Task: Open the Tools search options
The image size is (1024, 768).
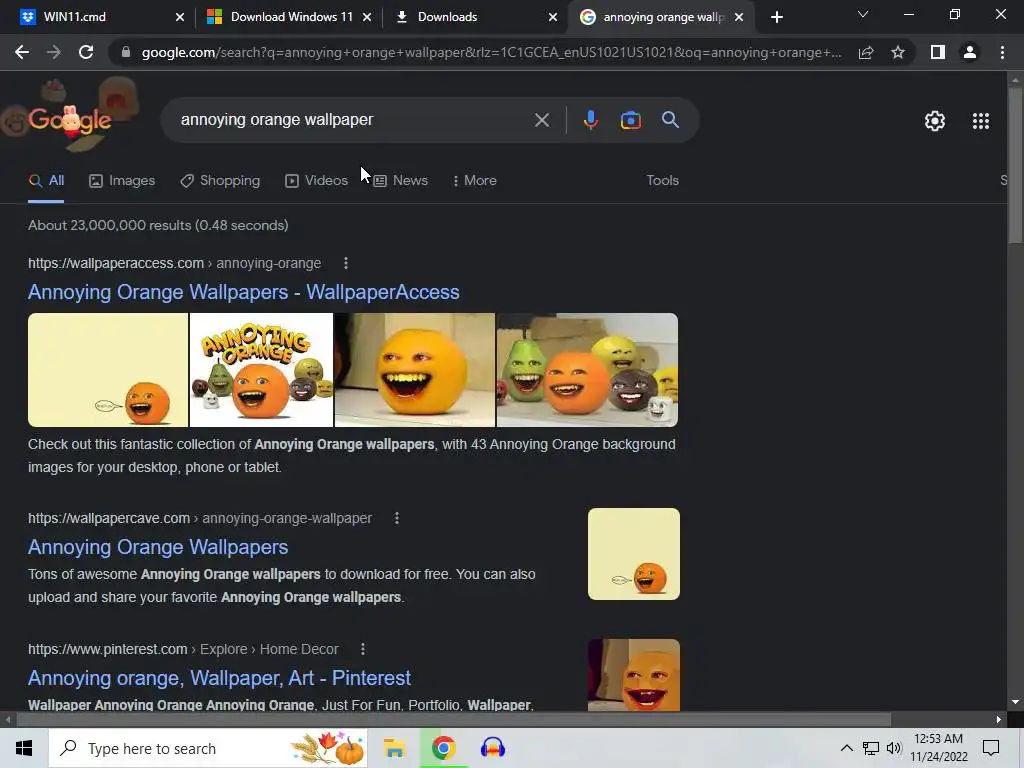Action: pos(662,181)
